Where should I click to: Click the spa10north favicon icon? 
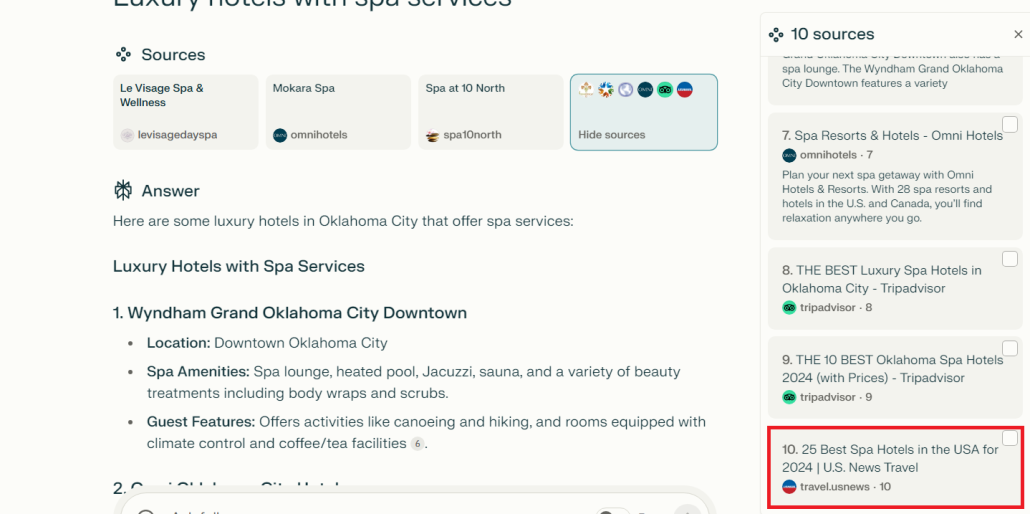click(432, 135)
